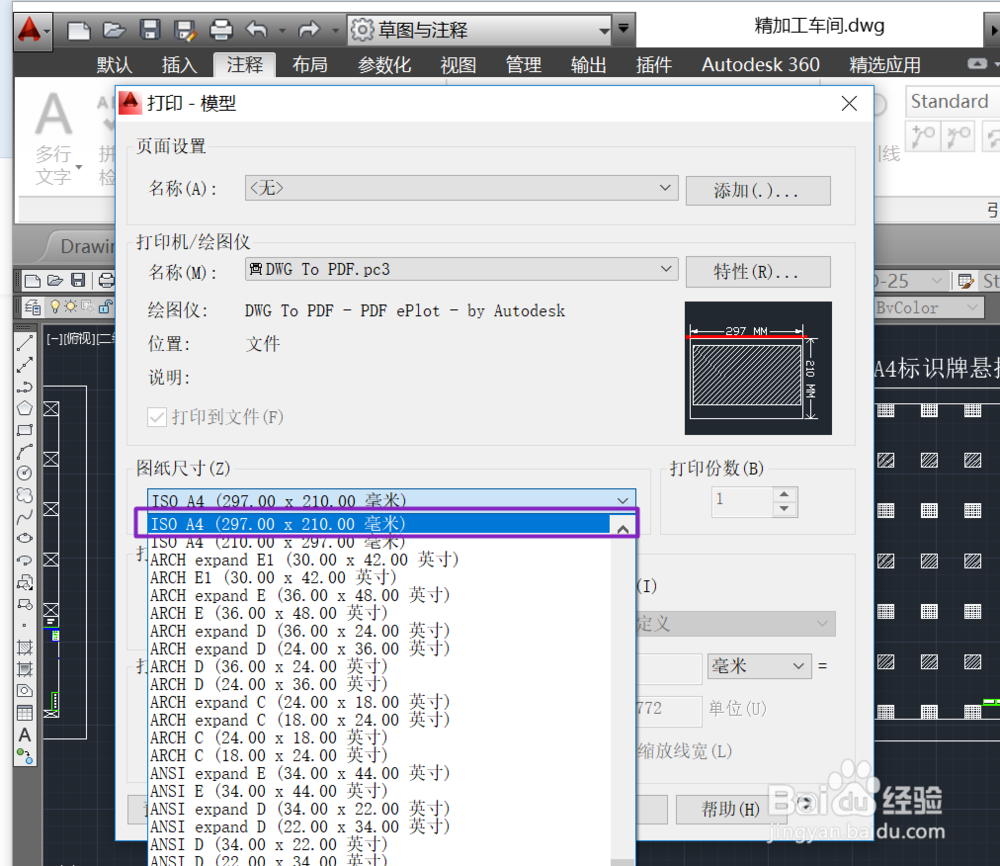Expand the page setup 名称(A) dropdown
This screenshot has height=866, width=1000.
point(665,188)
